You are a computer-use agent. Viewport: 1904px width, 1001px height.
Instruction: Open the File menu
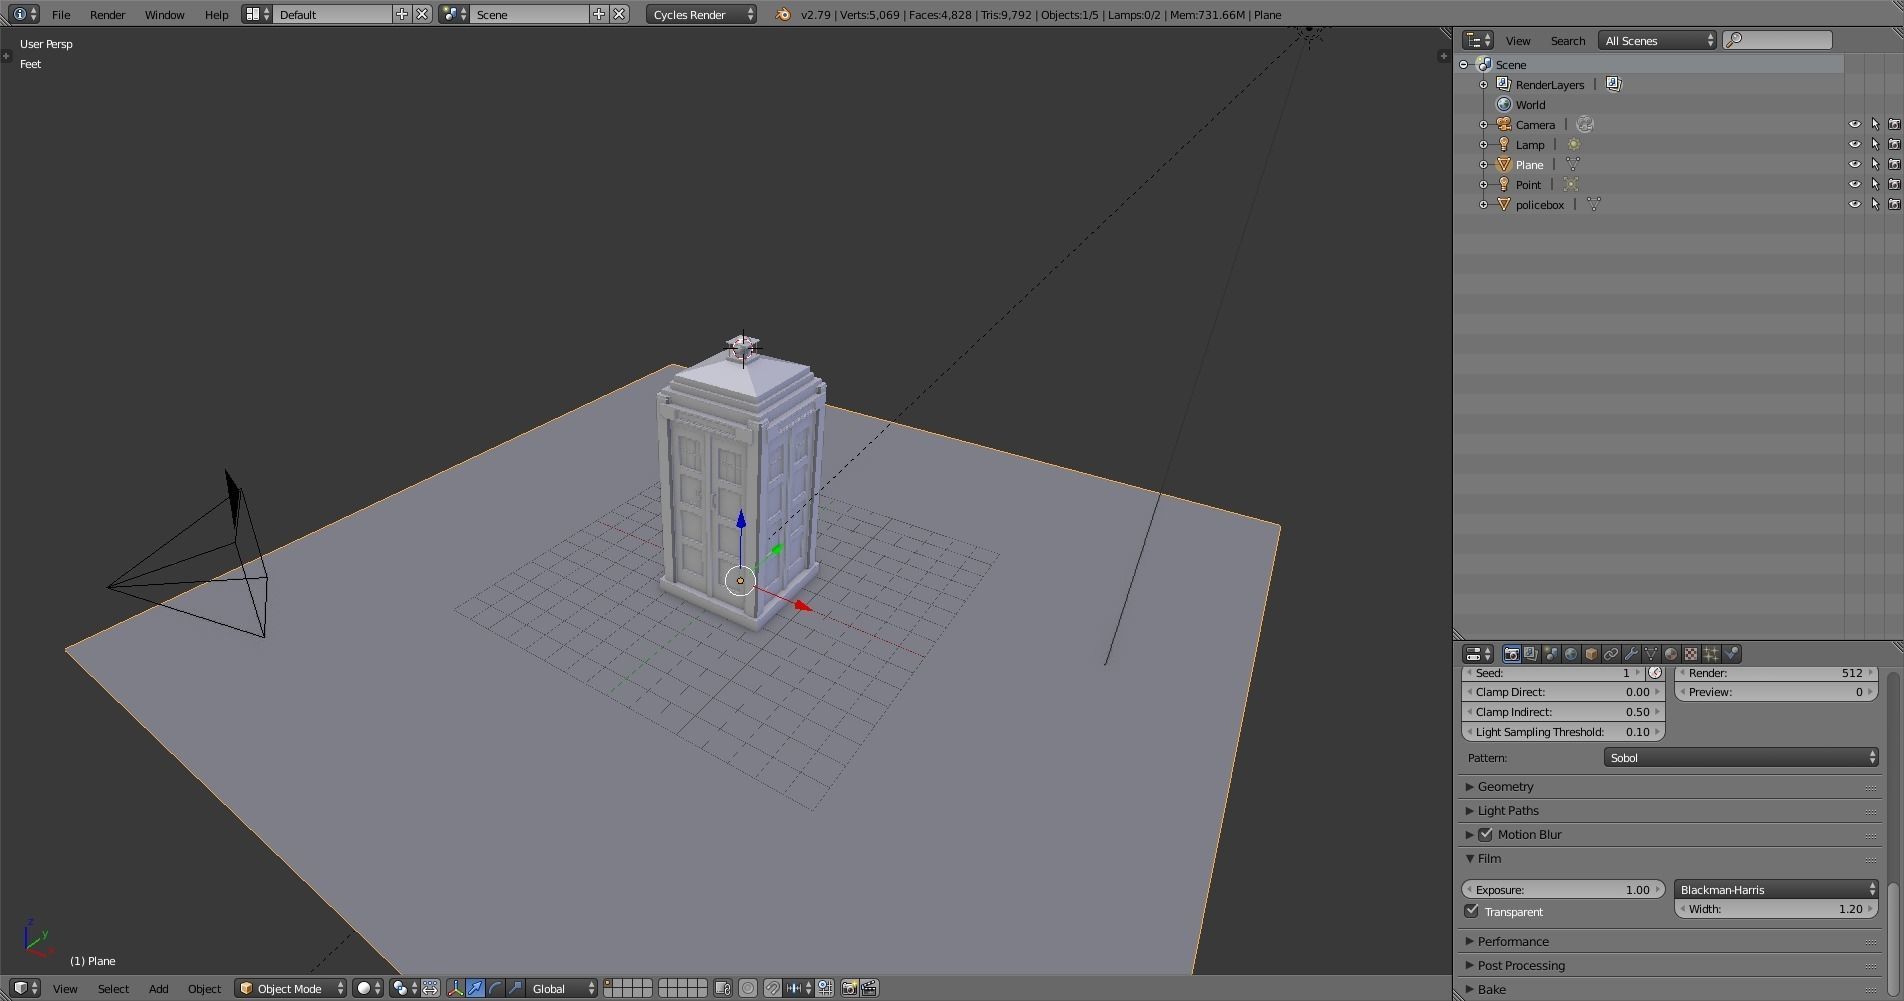click(x=61, y=14)
